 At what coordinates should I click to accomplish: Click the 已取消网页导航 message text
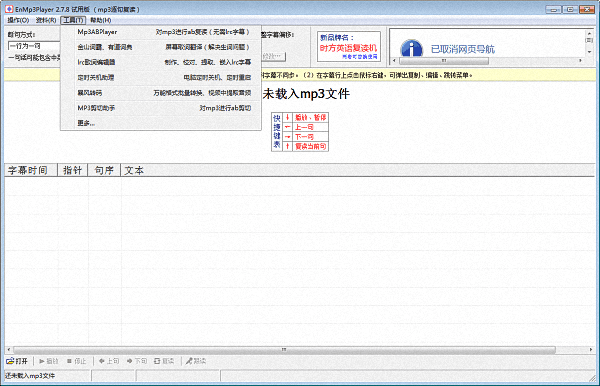pyautogui.click(x=463, y=49)
